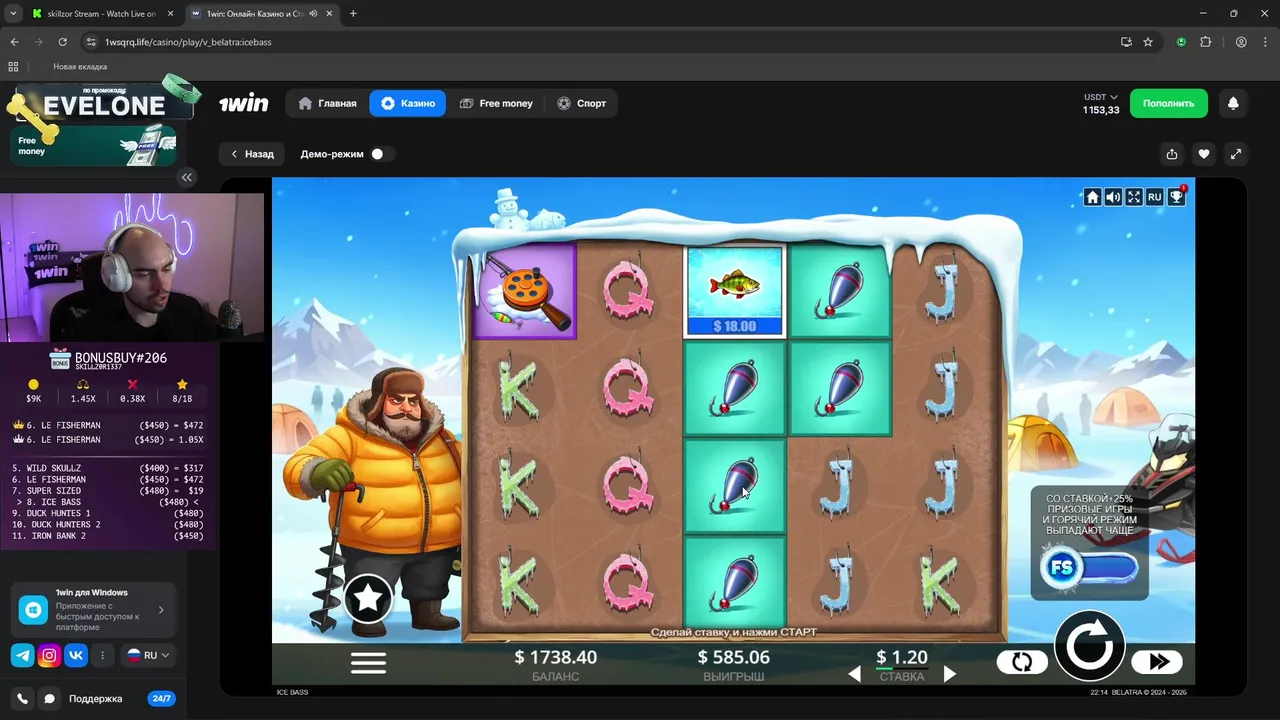Bookmark page with the star icon
This screenshot has width=1280, height=720.
(1148, 42)
